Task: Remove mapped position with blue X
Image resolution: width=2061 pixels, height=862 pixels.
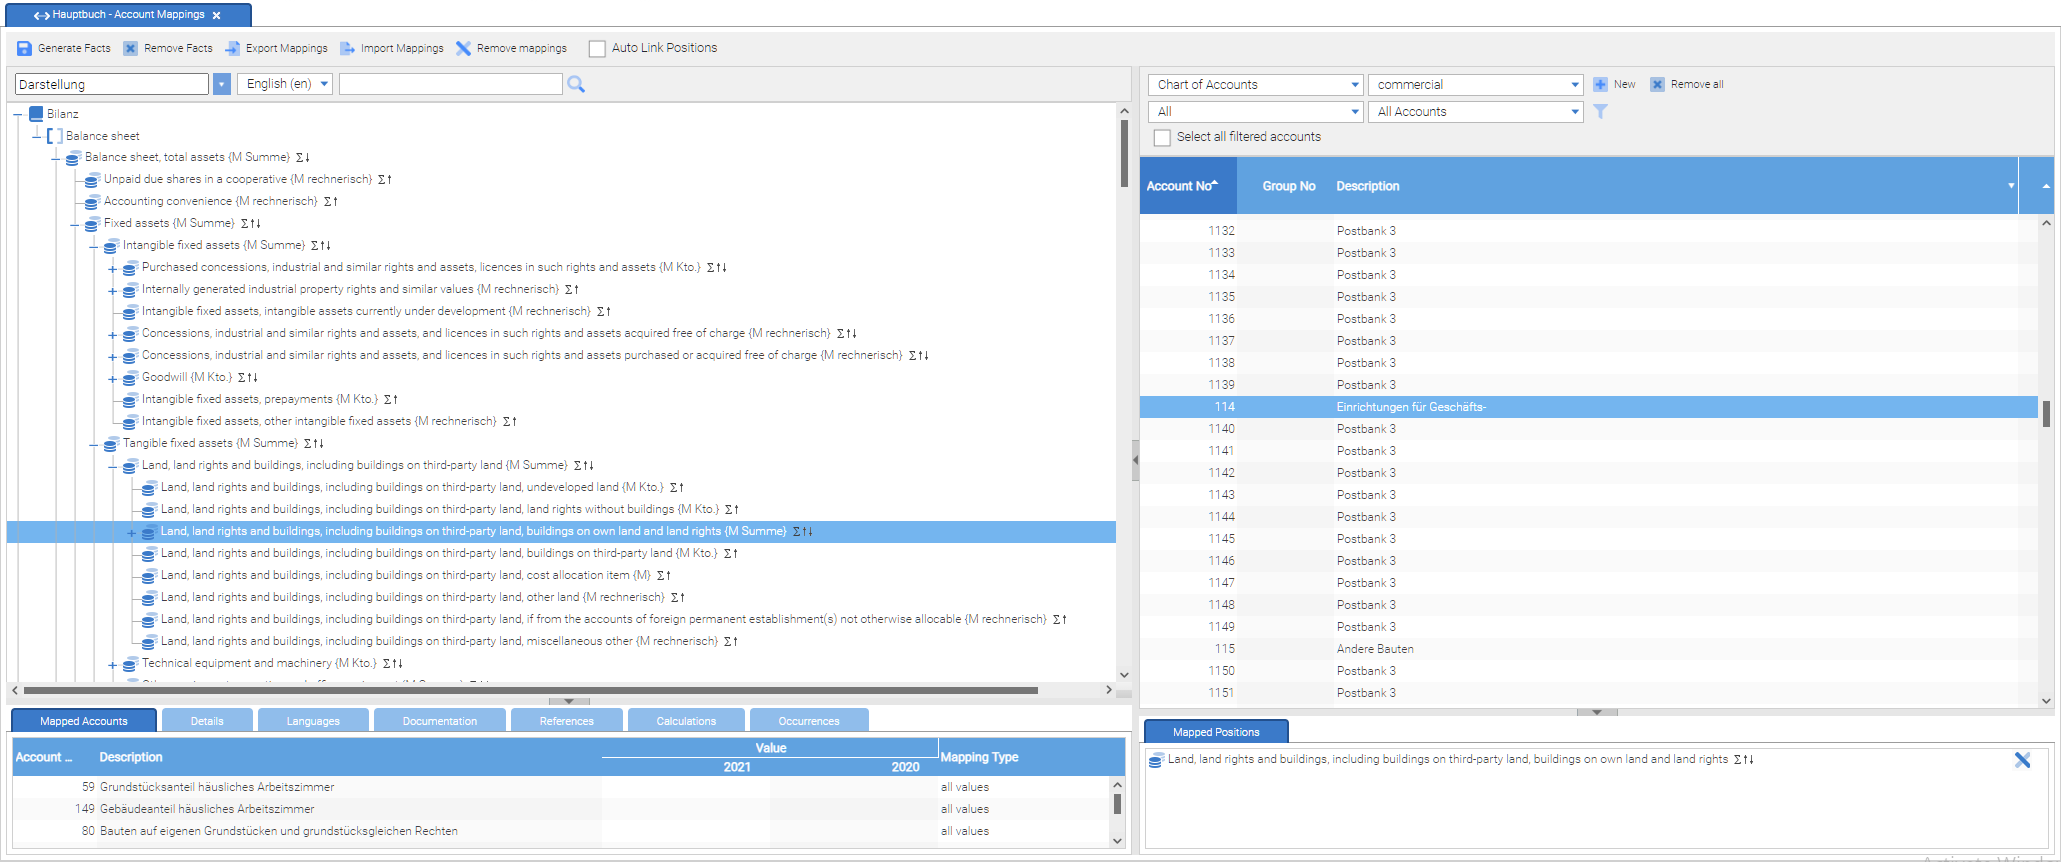Action: [2022, 760]
